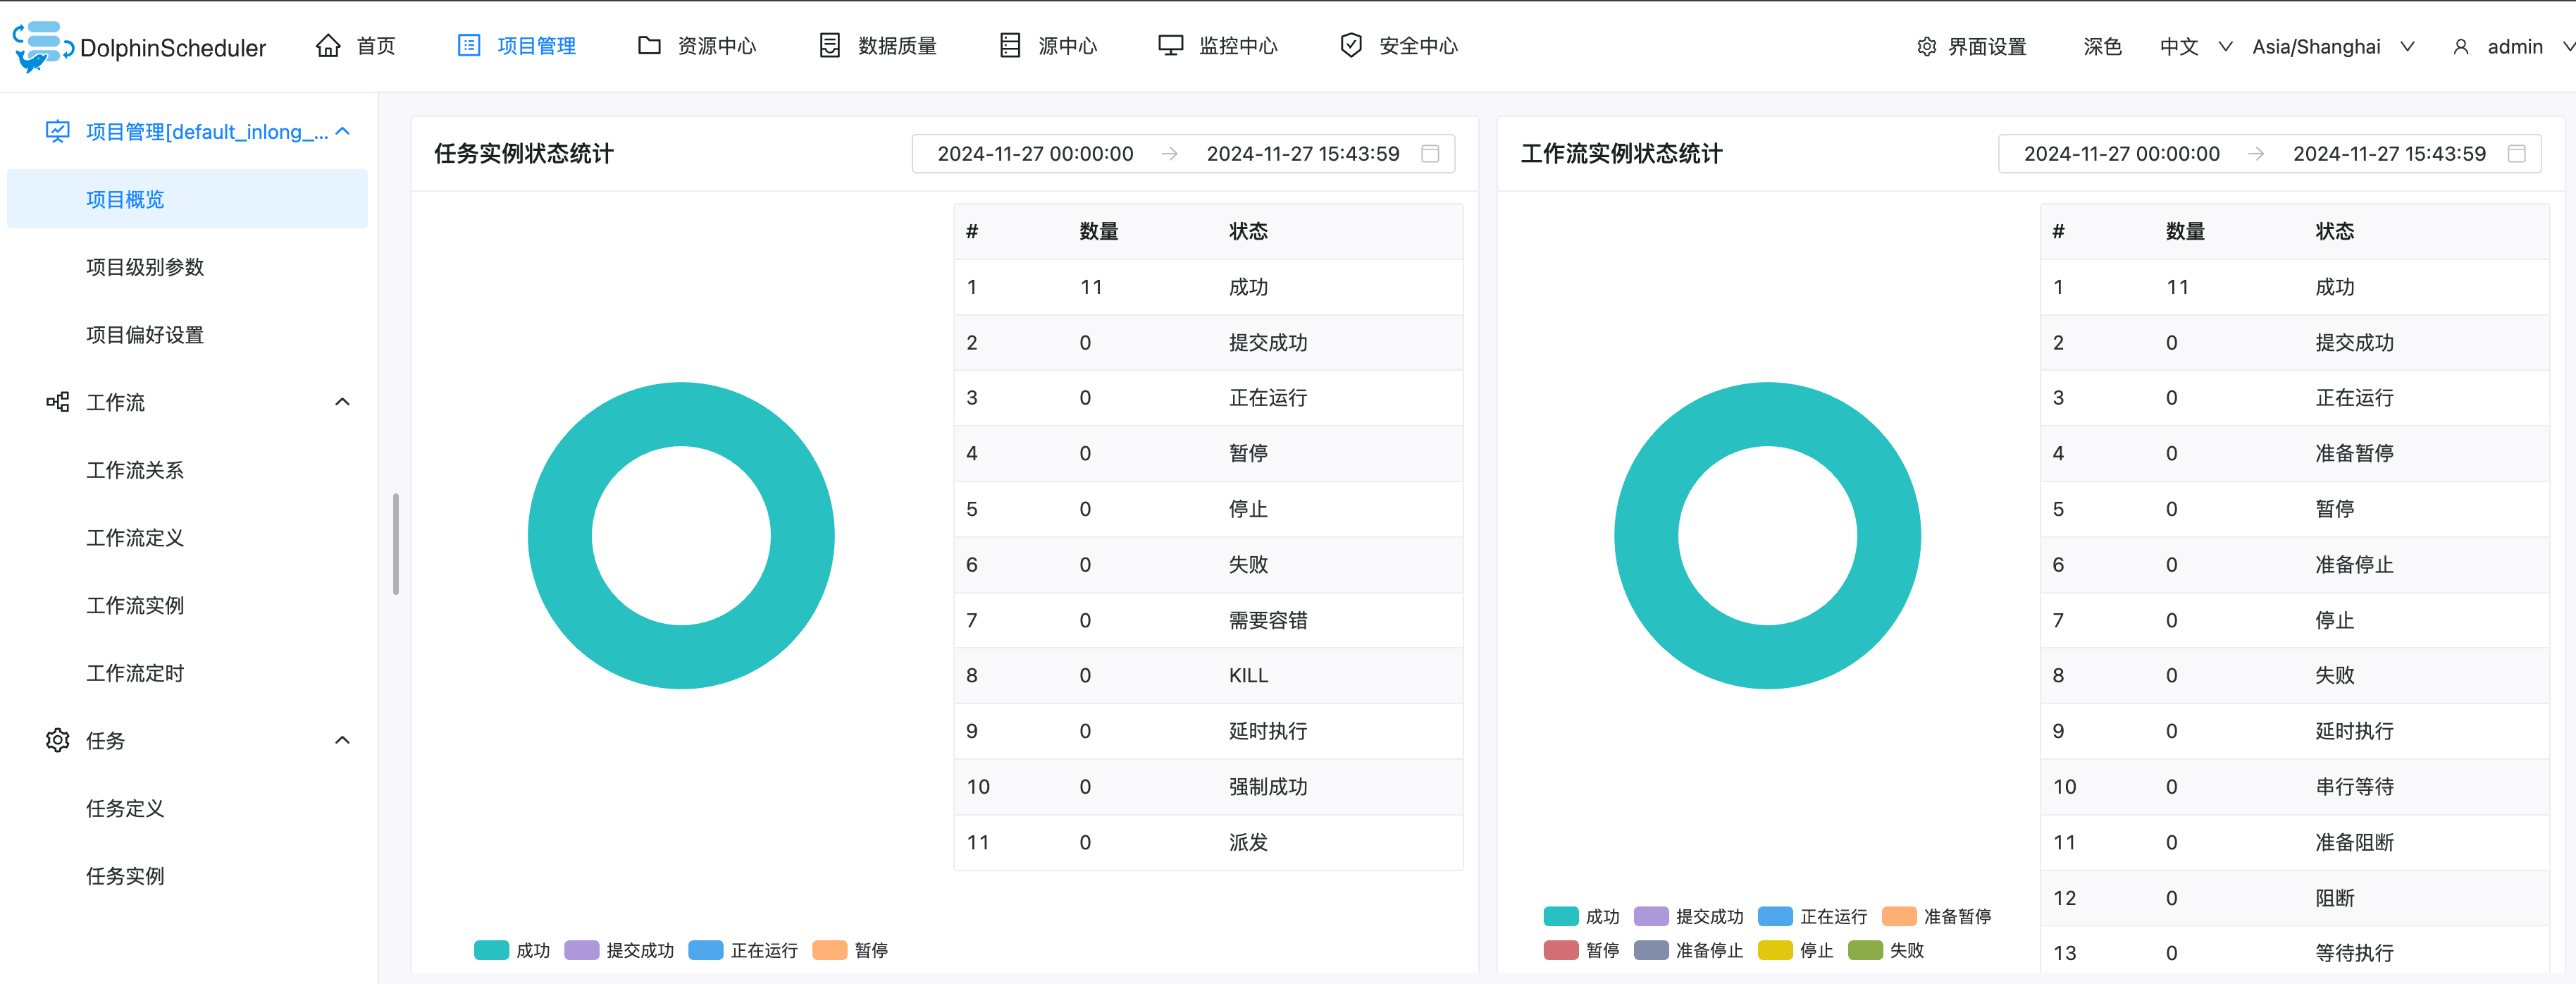Click the 数据质量 document icon
This screenshot has width=2576, height=984.
[x=829, y=46]
